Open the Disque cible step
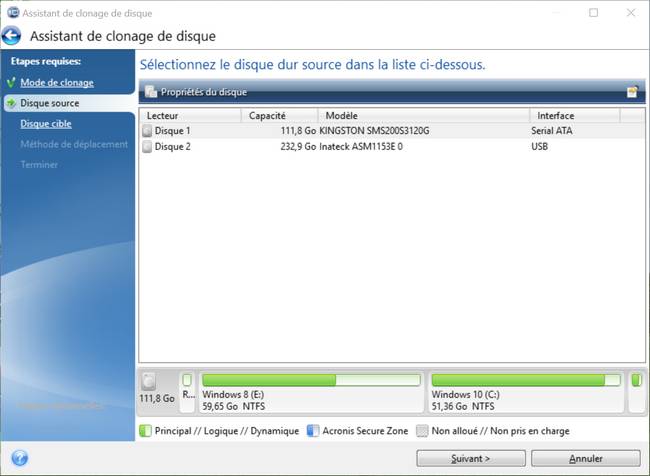 point(46,124)
